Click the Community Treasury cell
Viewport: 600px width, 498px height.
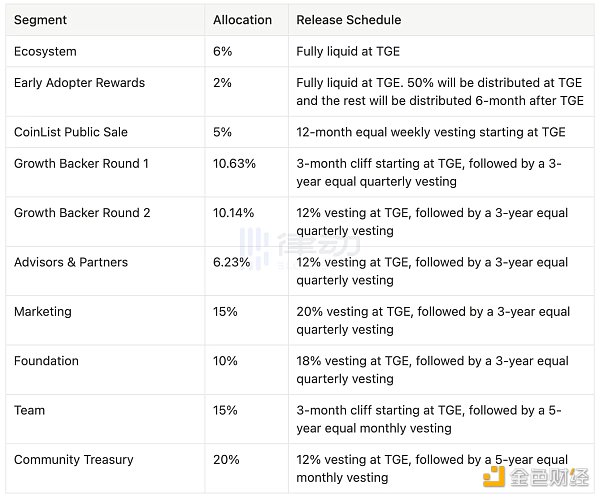click(73, 460)
